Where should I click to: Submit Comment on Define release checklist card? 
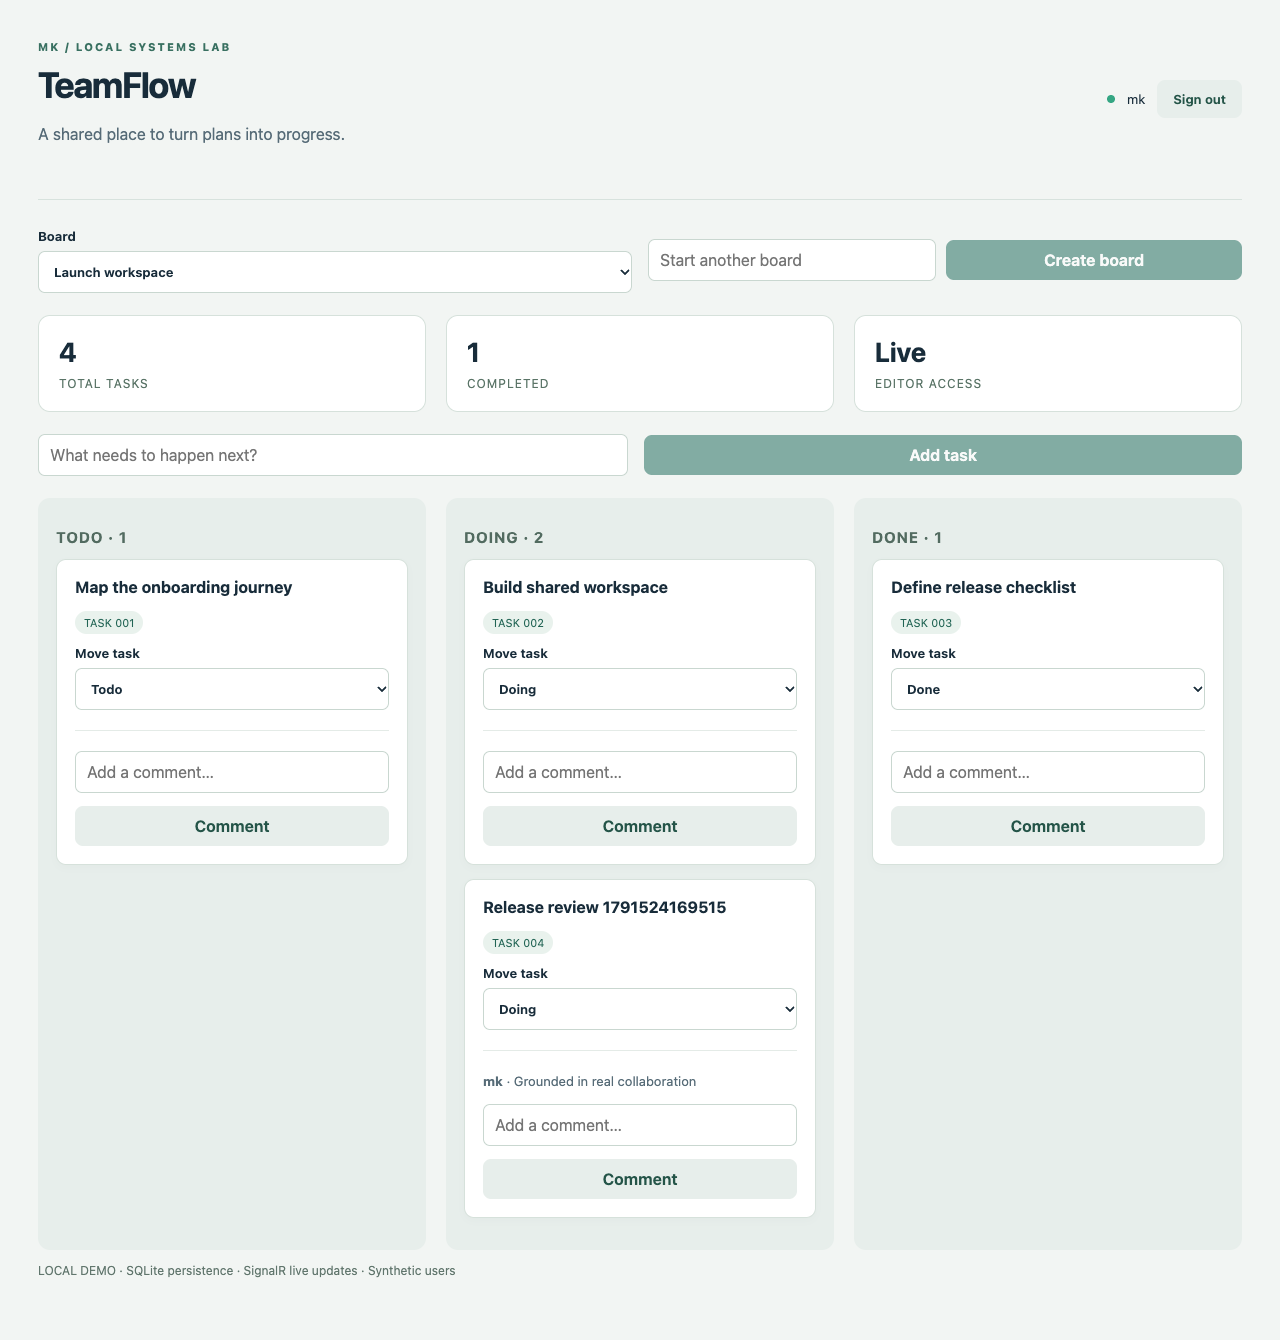tap(1048, 826)
